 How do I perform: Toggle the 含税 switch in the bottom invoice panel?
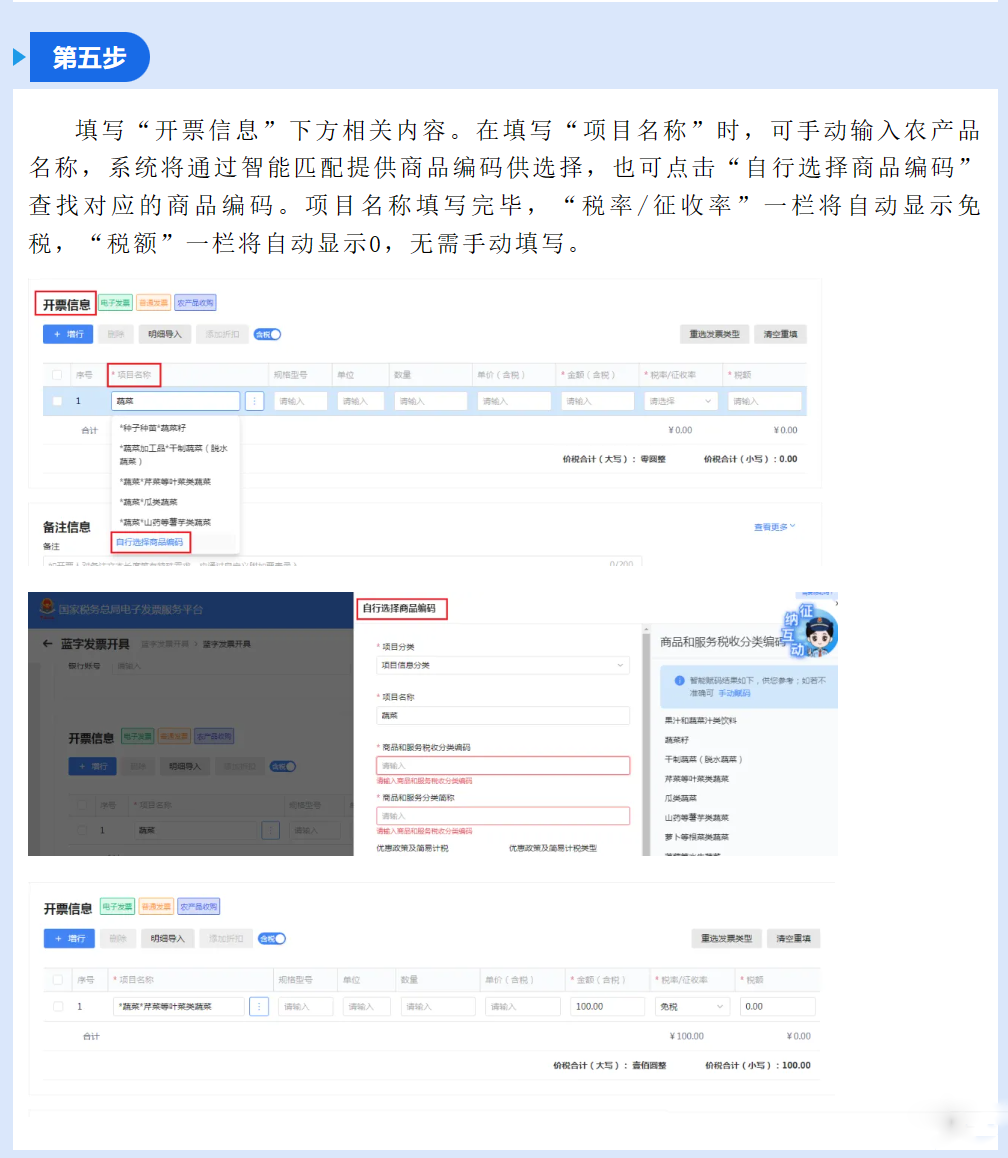click(x=272, y=938)
